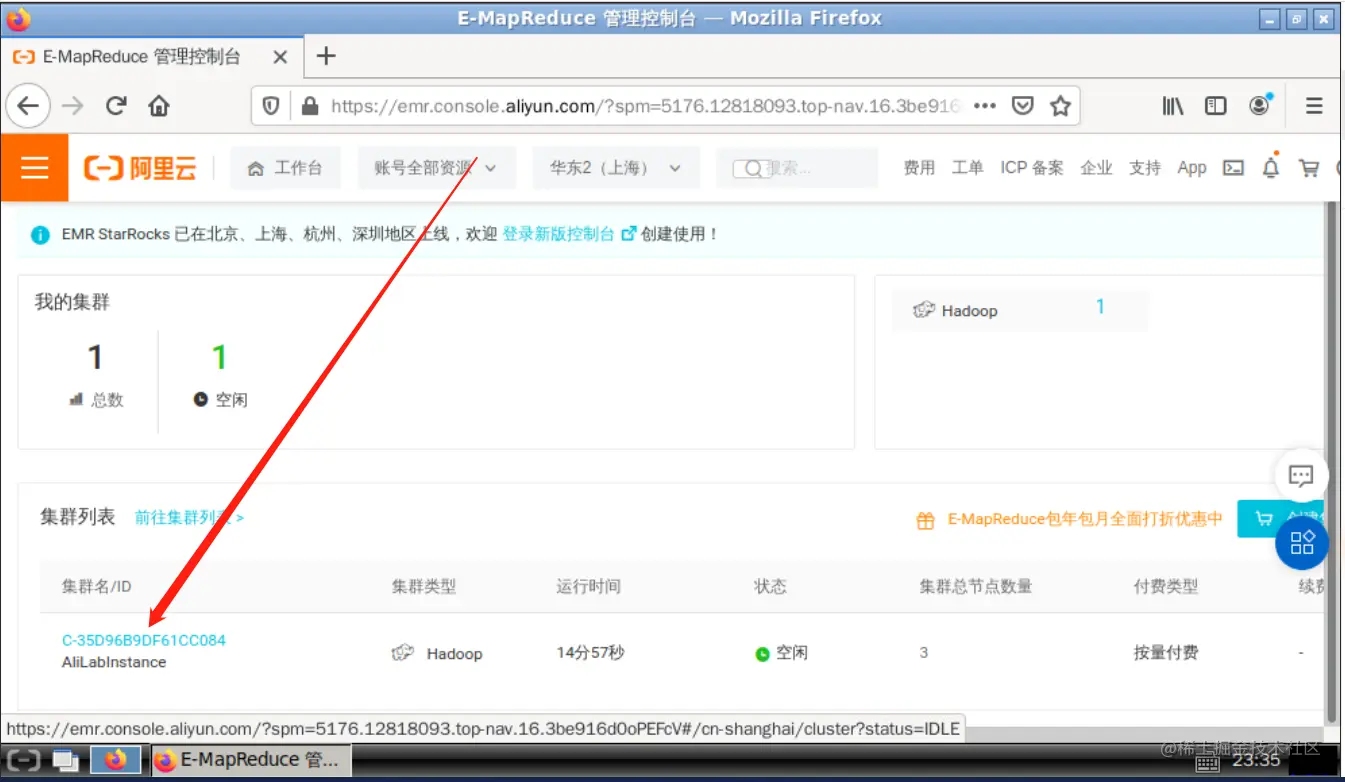This screenshot has height=782, width=1345.
Task: Bookmark this page with the star icon
Action: (x=1060, y=105)
